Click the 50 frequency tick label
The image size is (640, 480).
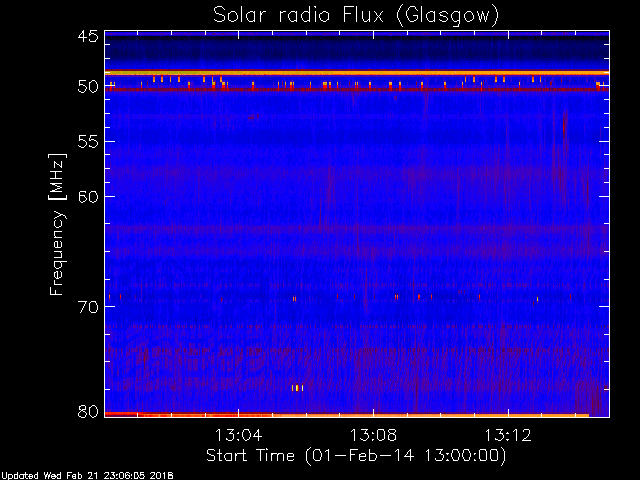(88, 87)
